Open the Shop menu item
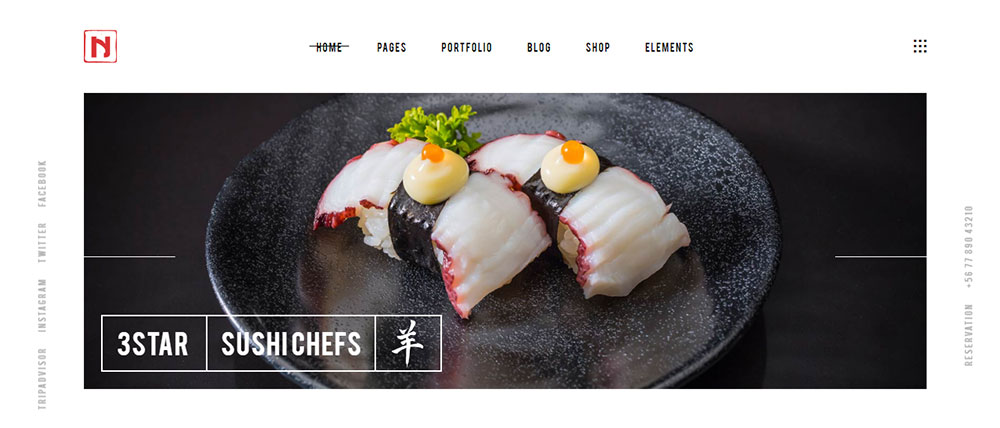 point(598,47)
